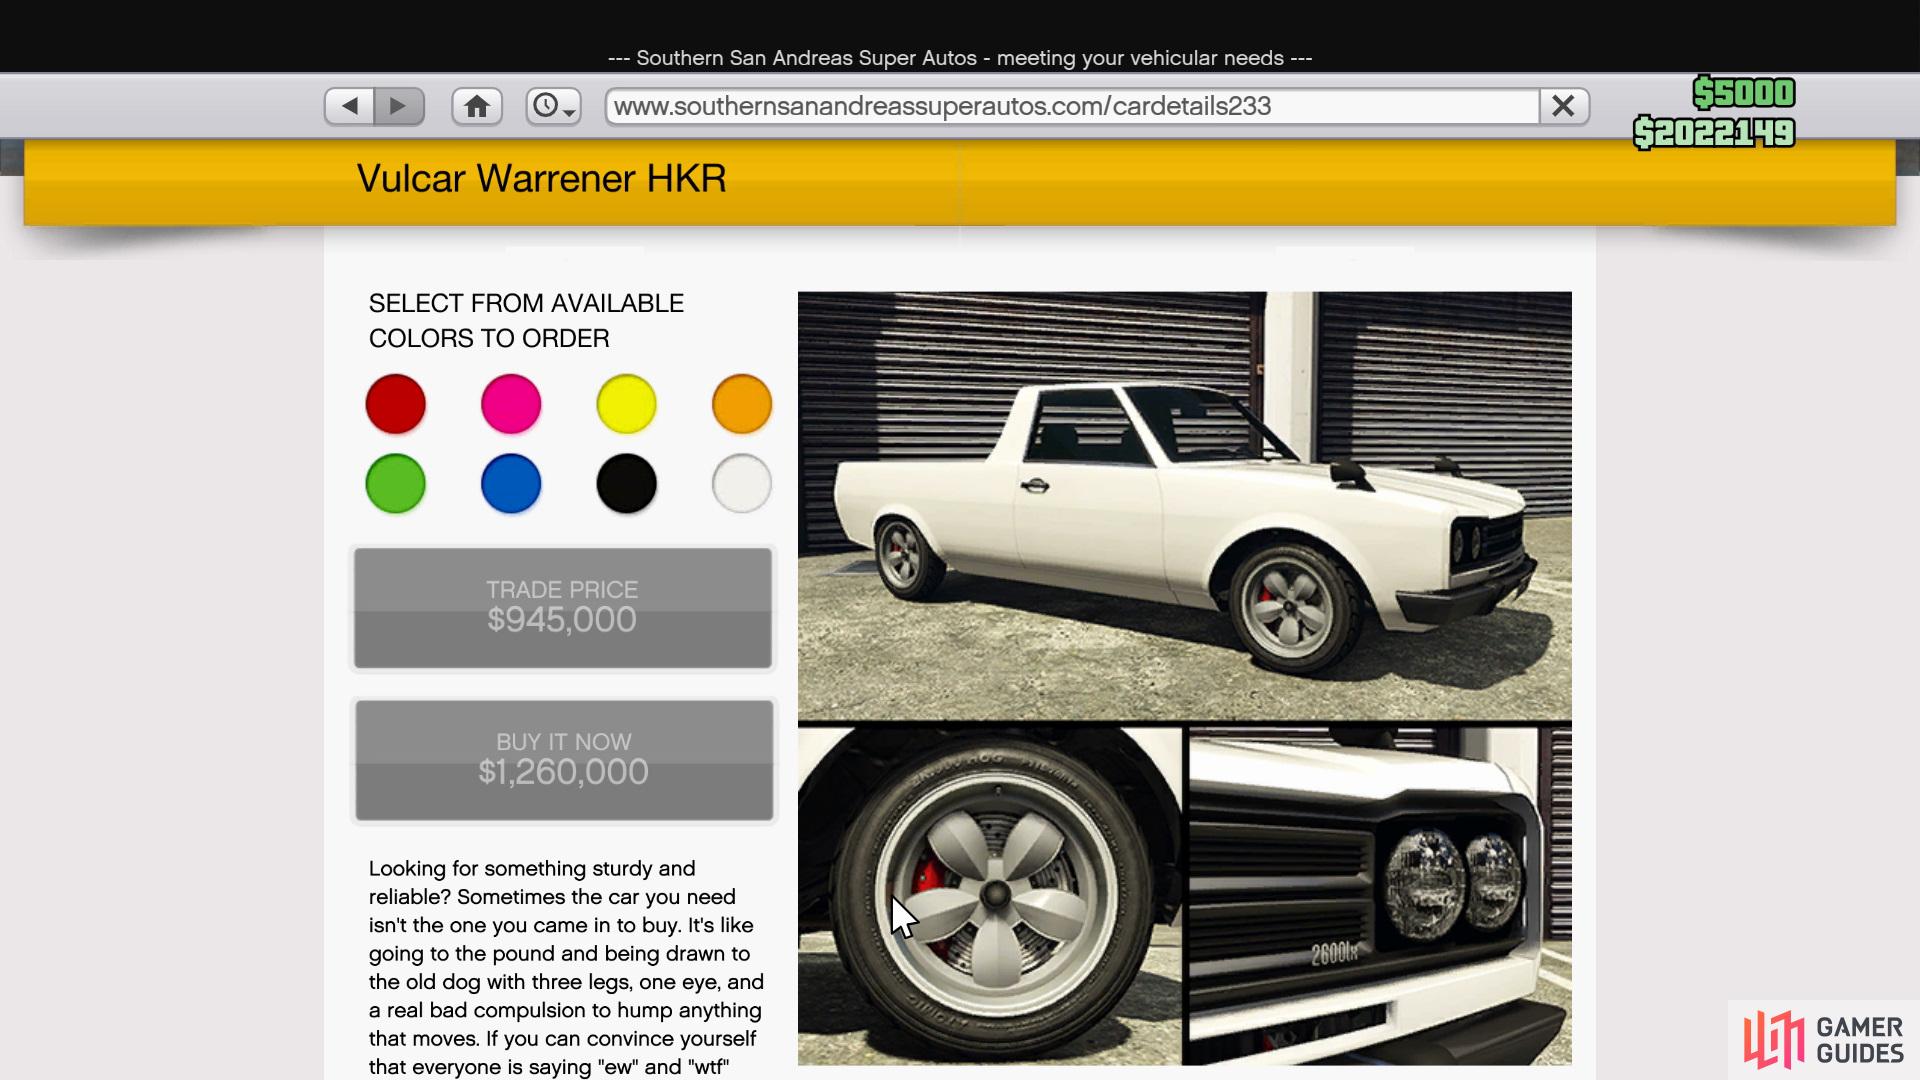
Task: Click the vehicle description paragraph
Action: [566, 967]
